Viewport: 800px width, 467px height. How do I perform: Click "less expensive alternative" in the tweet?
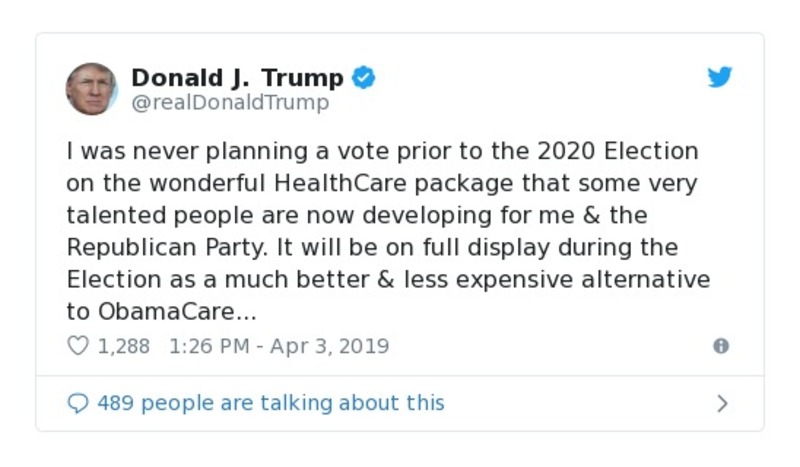click(x=562, y=279)
